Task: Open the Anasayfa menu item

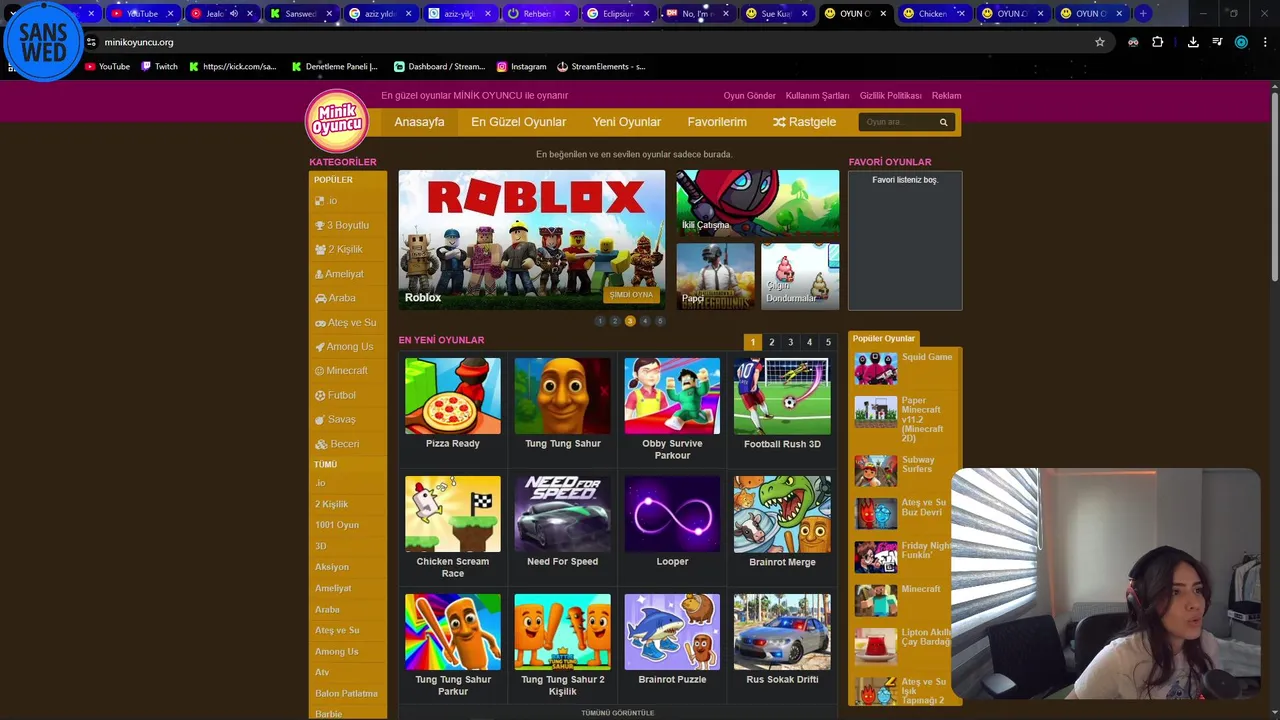Action: (x=419, y=122)
